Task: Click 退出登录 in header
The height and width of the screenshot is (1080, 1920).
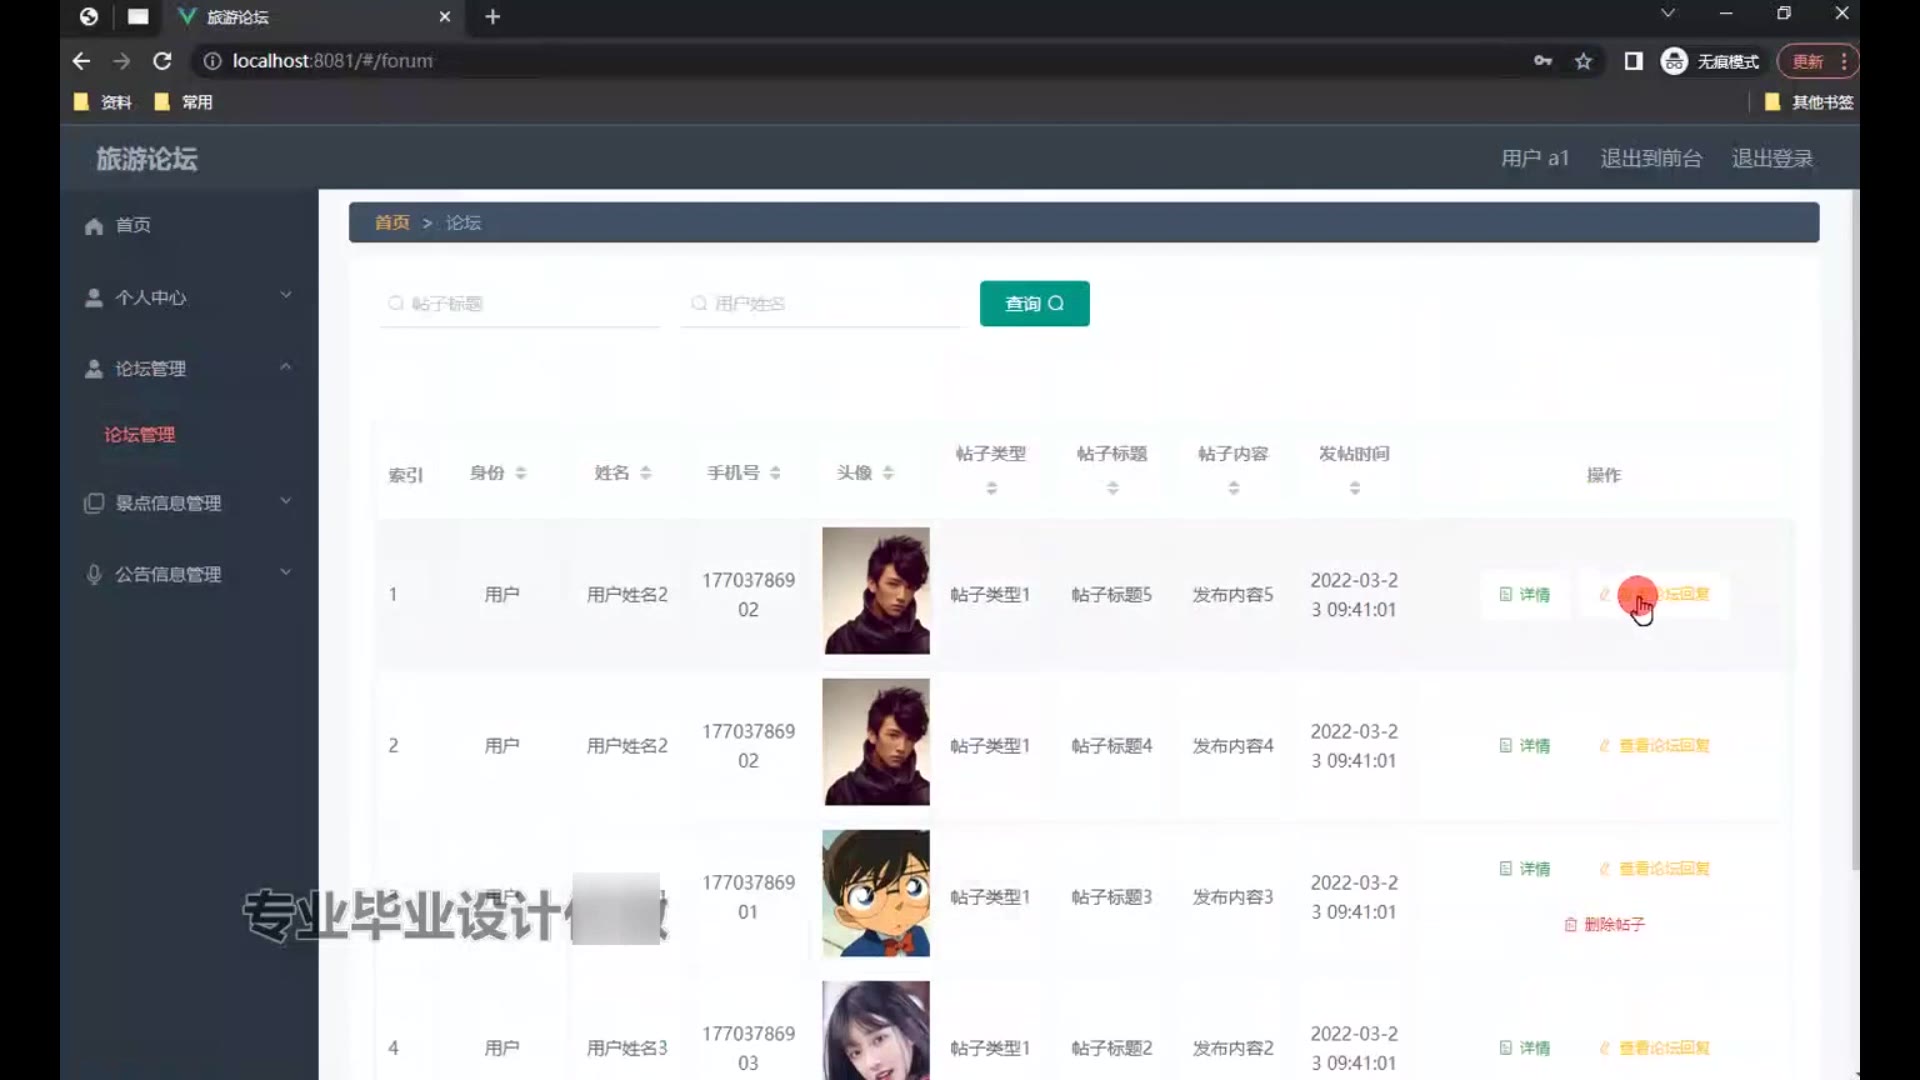Action: click(1772, 158)
